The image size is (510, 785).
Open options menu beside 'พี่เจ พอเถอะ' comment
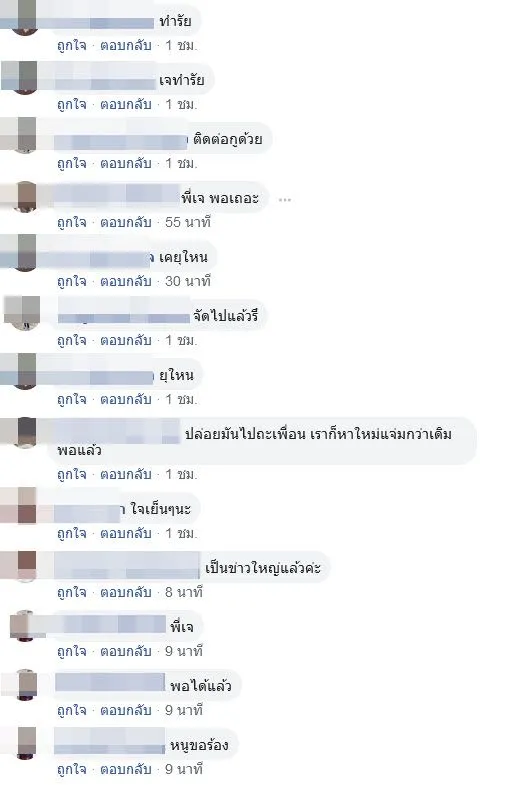pos(285,200)
